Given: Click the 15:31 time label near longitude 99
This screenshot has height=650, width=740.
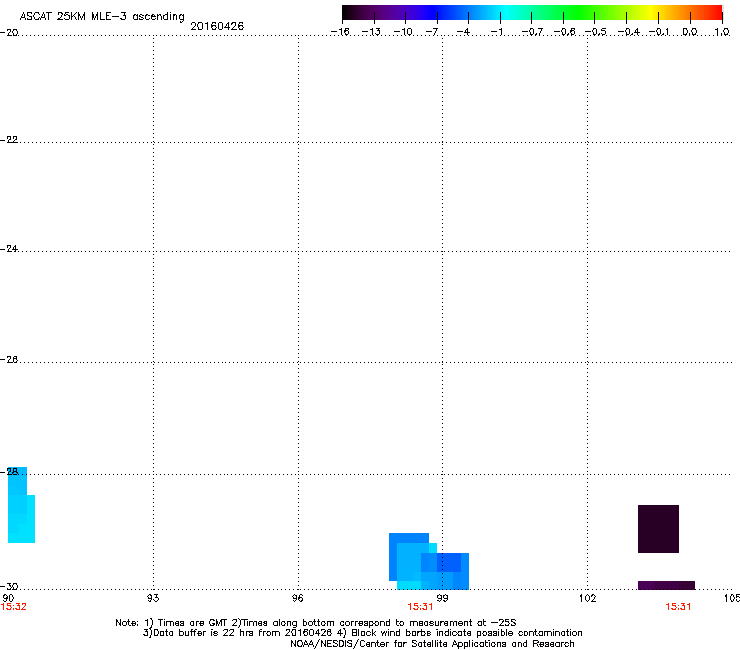Looking at the screenshot, I should 420,607.
